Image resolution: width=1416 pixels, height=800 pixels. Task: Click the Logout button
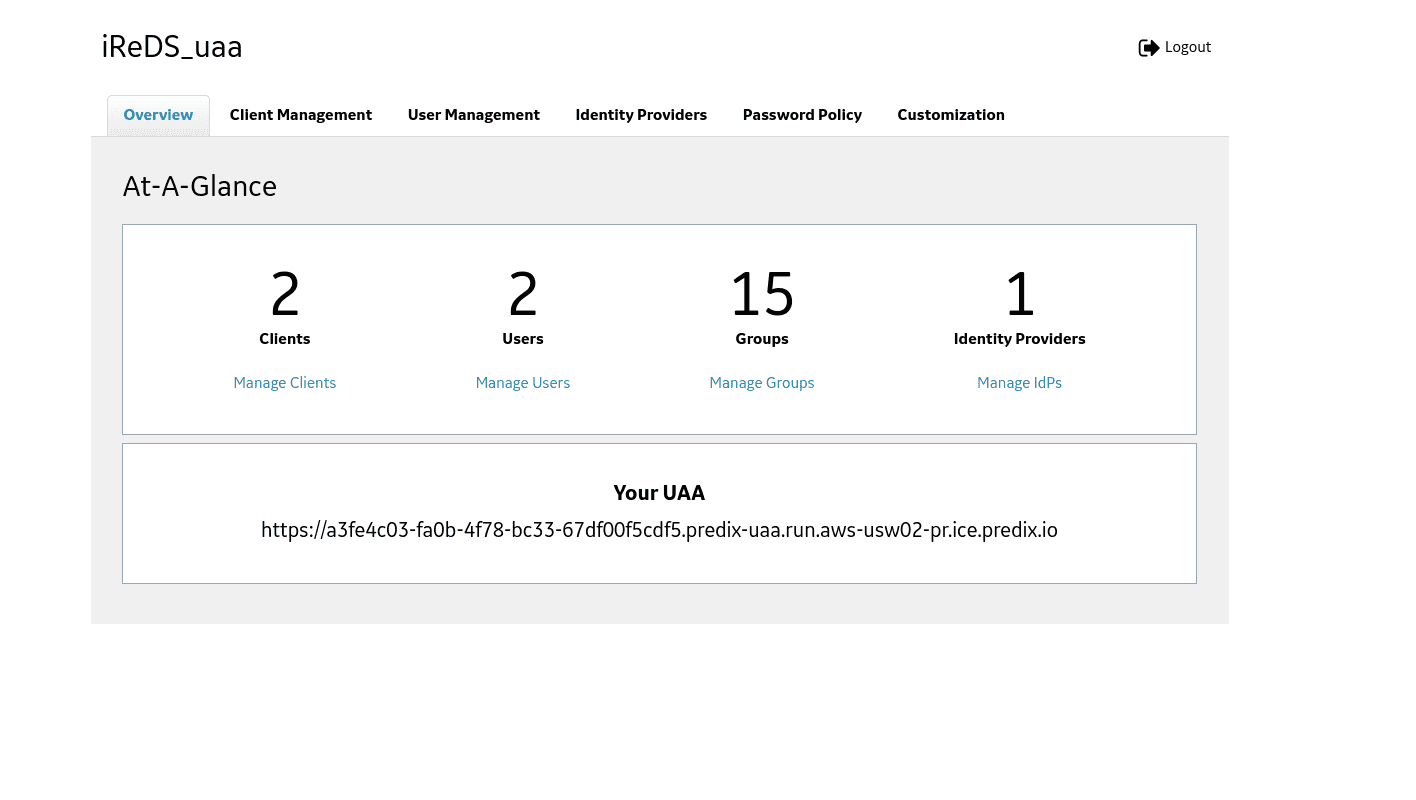(1188, 47)
